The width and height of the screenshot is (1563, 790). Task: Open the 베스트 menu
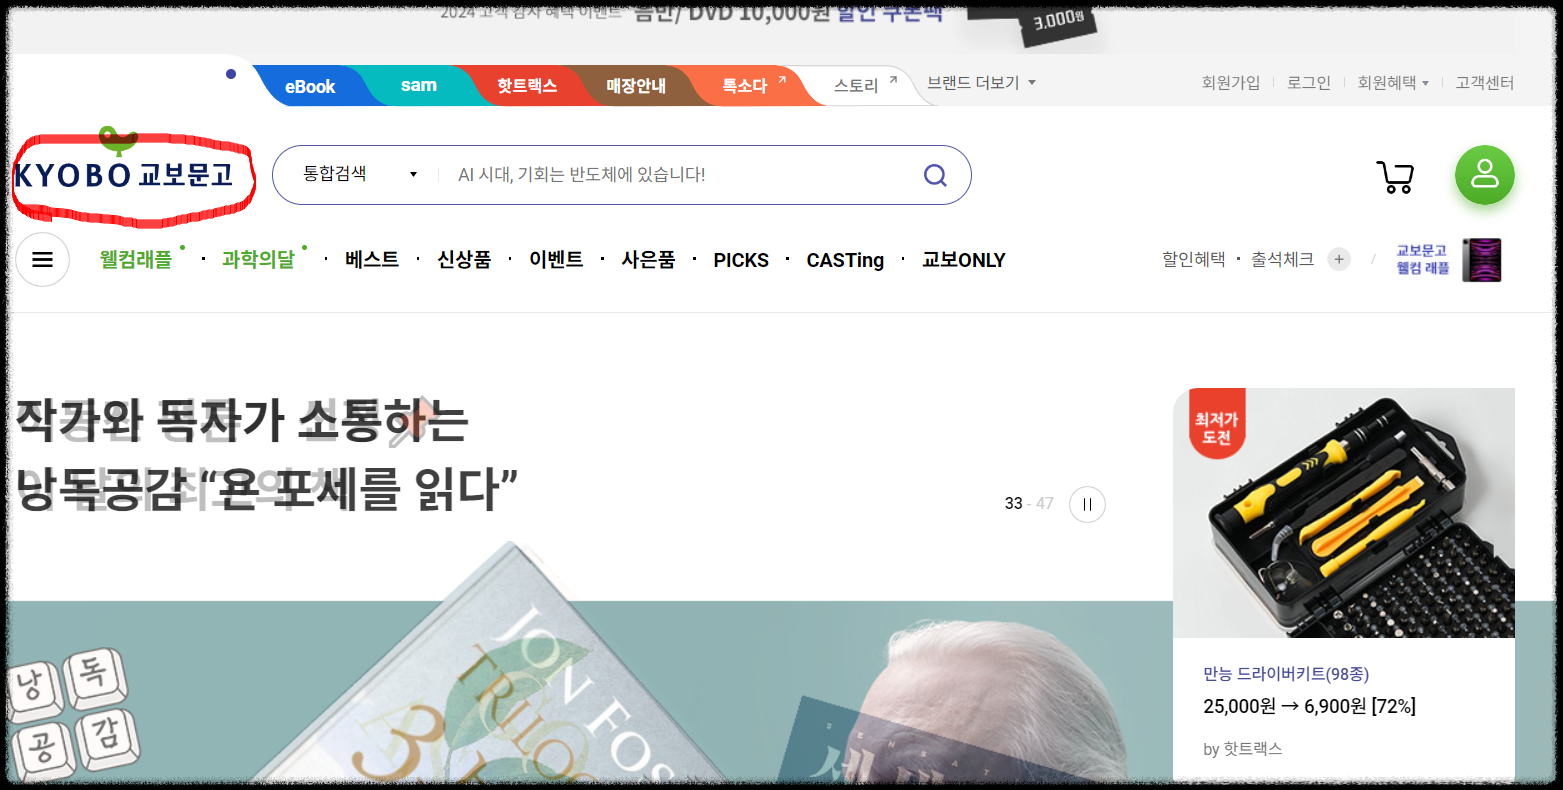click(372, 260)
